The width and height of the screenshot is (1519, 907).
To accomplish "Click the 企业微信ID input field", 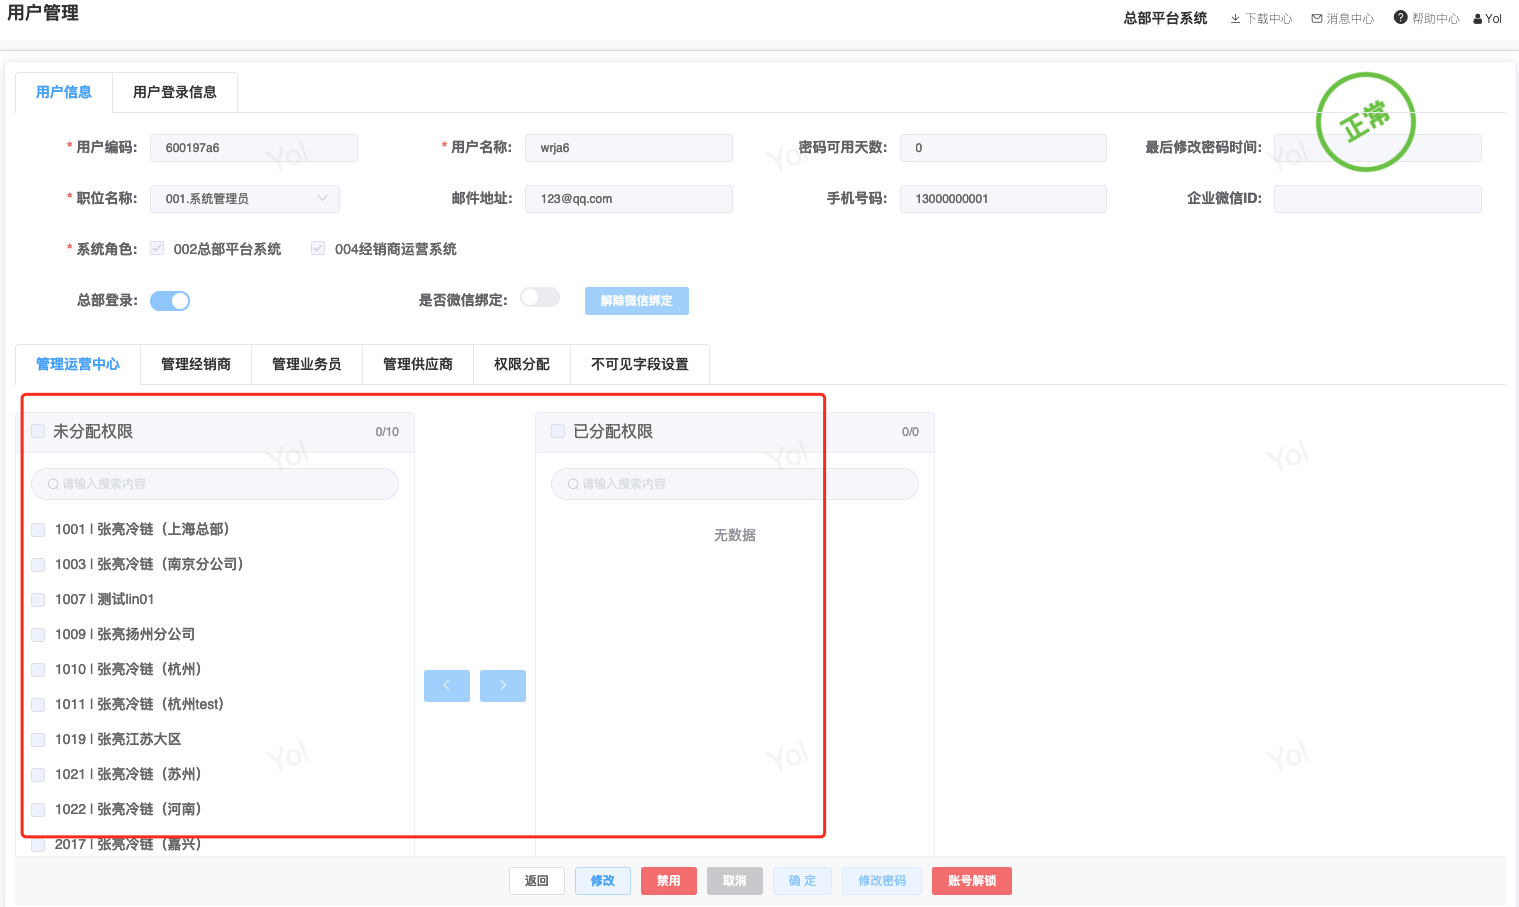I will point(1378,199).
